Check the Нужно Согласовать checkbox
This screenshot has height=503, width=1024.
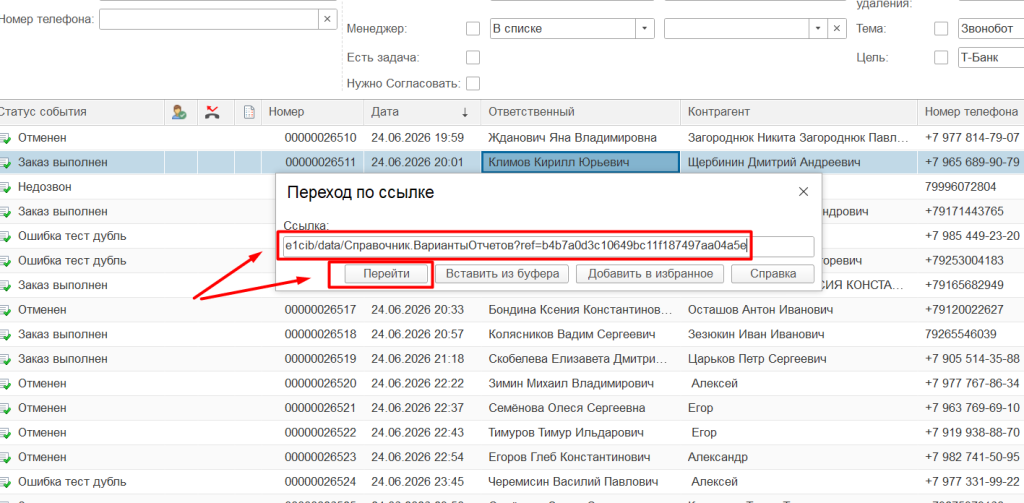(x=472, y=84)
